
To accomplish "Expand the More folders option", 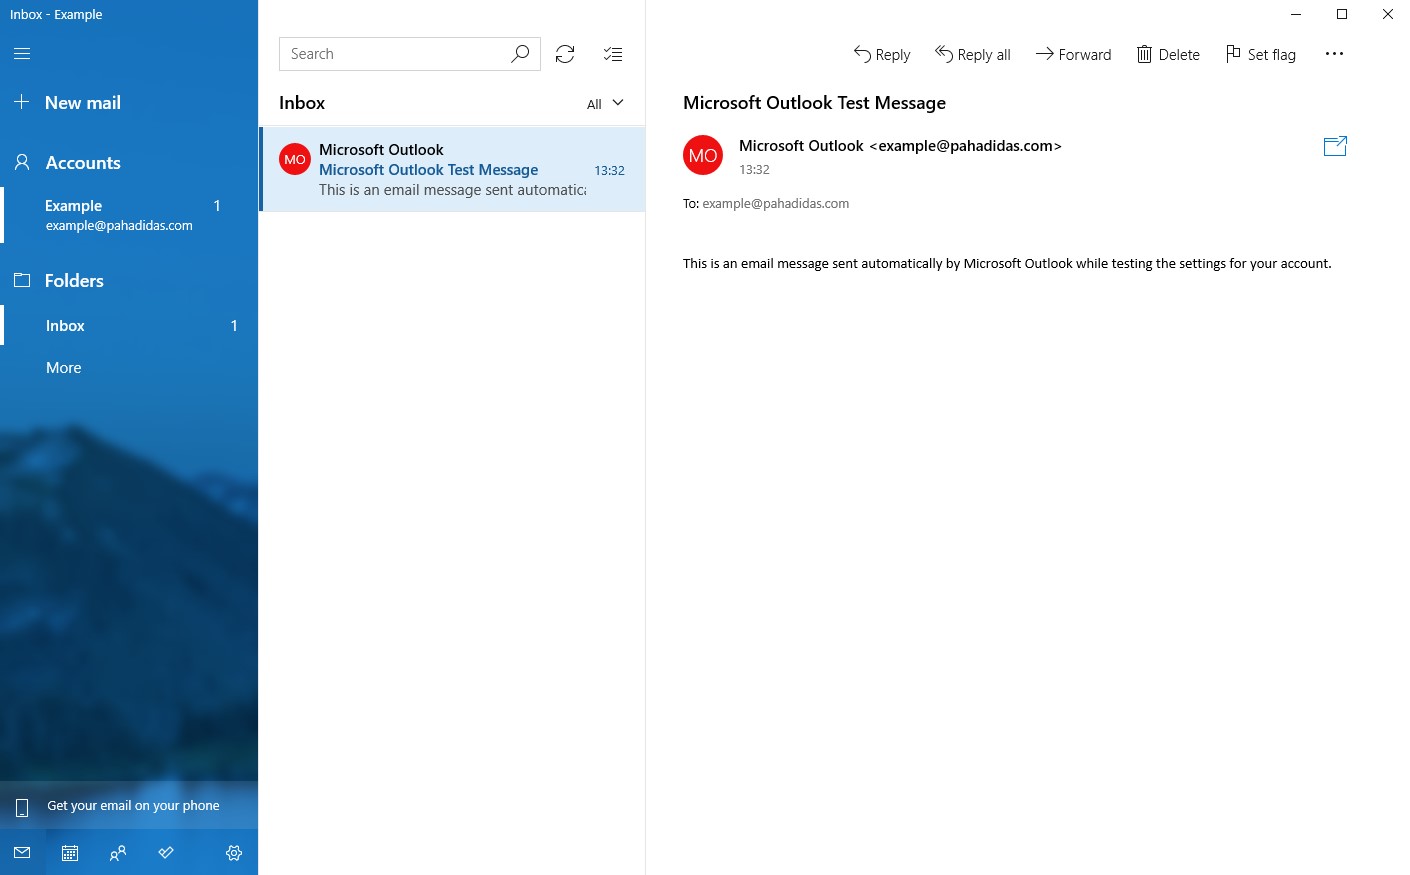I will coord(63,367).
